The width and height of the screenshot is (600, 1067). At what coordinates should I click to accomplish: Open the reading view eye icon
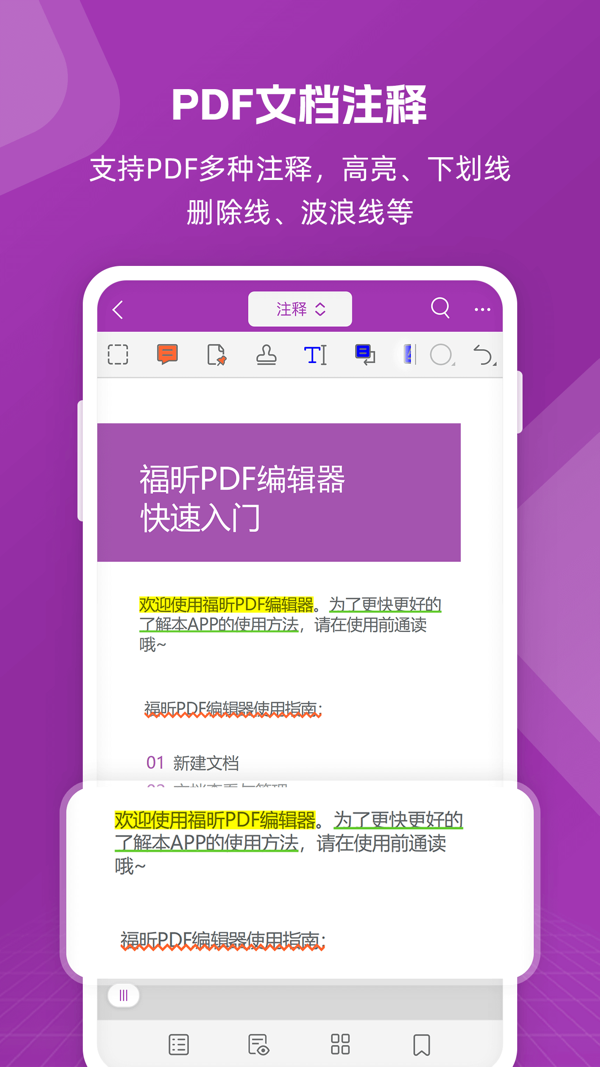coord(259,1044)
